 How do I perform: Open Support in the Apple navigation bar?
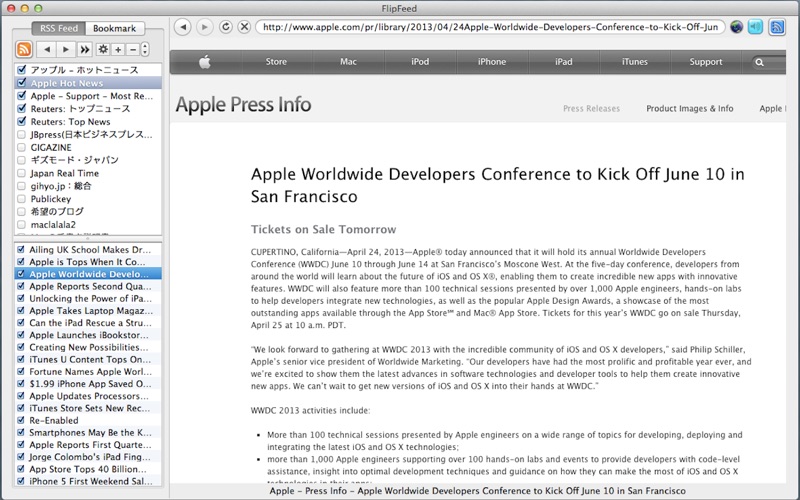tap(706, 62)
